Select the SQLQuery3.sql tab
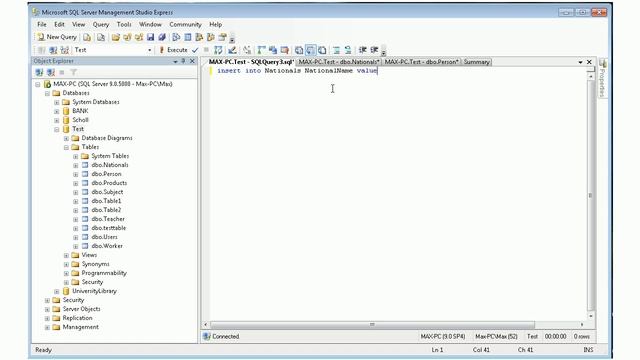 (x=251, y=62)
